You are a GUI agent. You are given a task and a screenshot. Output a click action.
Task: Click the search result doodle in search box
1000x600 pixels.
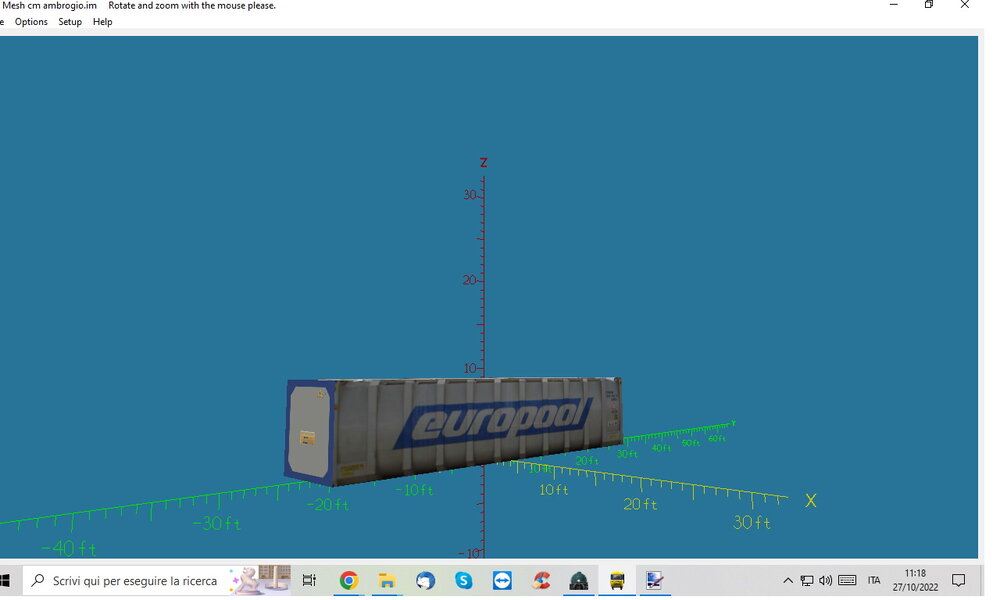(260, 580)
